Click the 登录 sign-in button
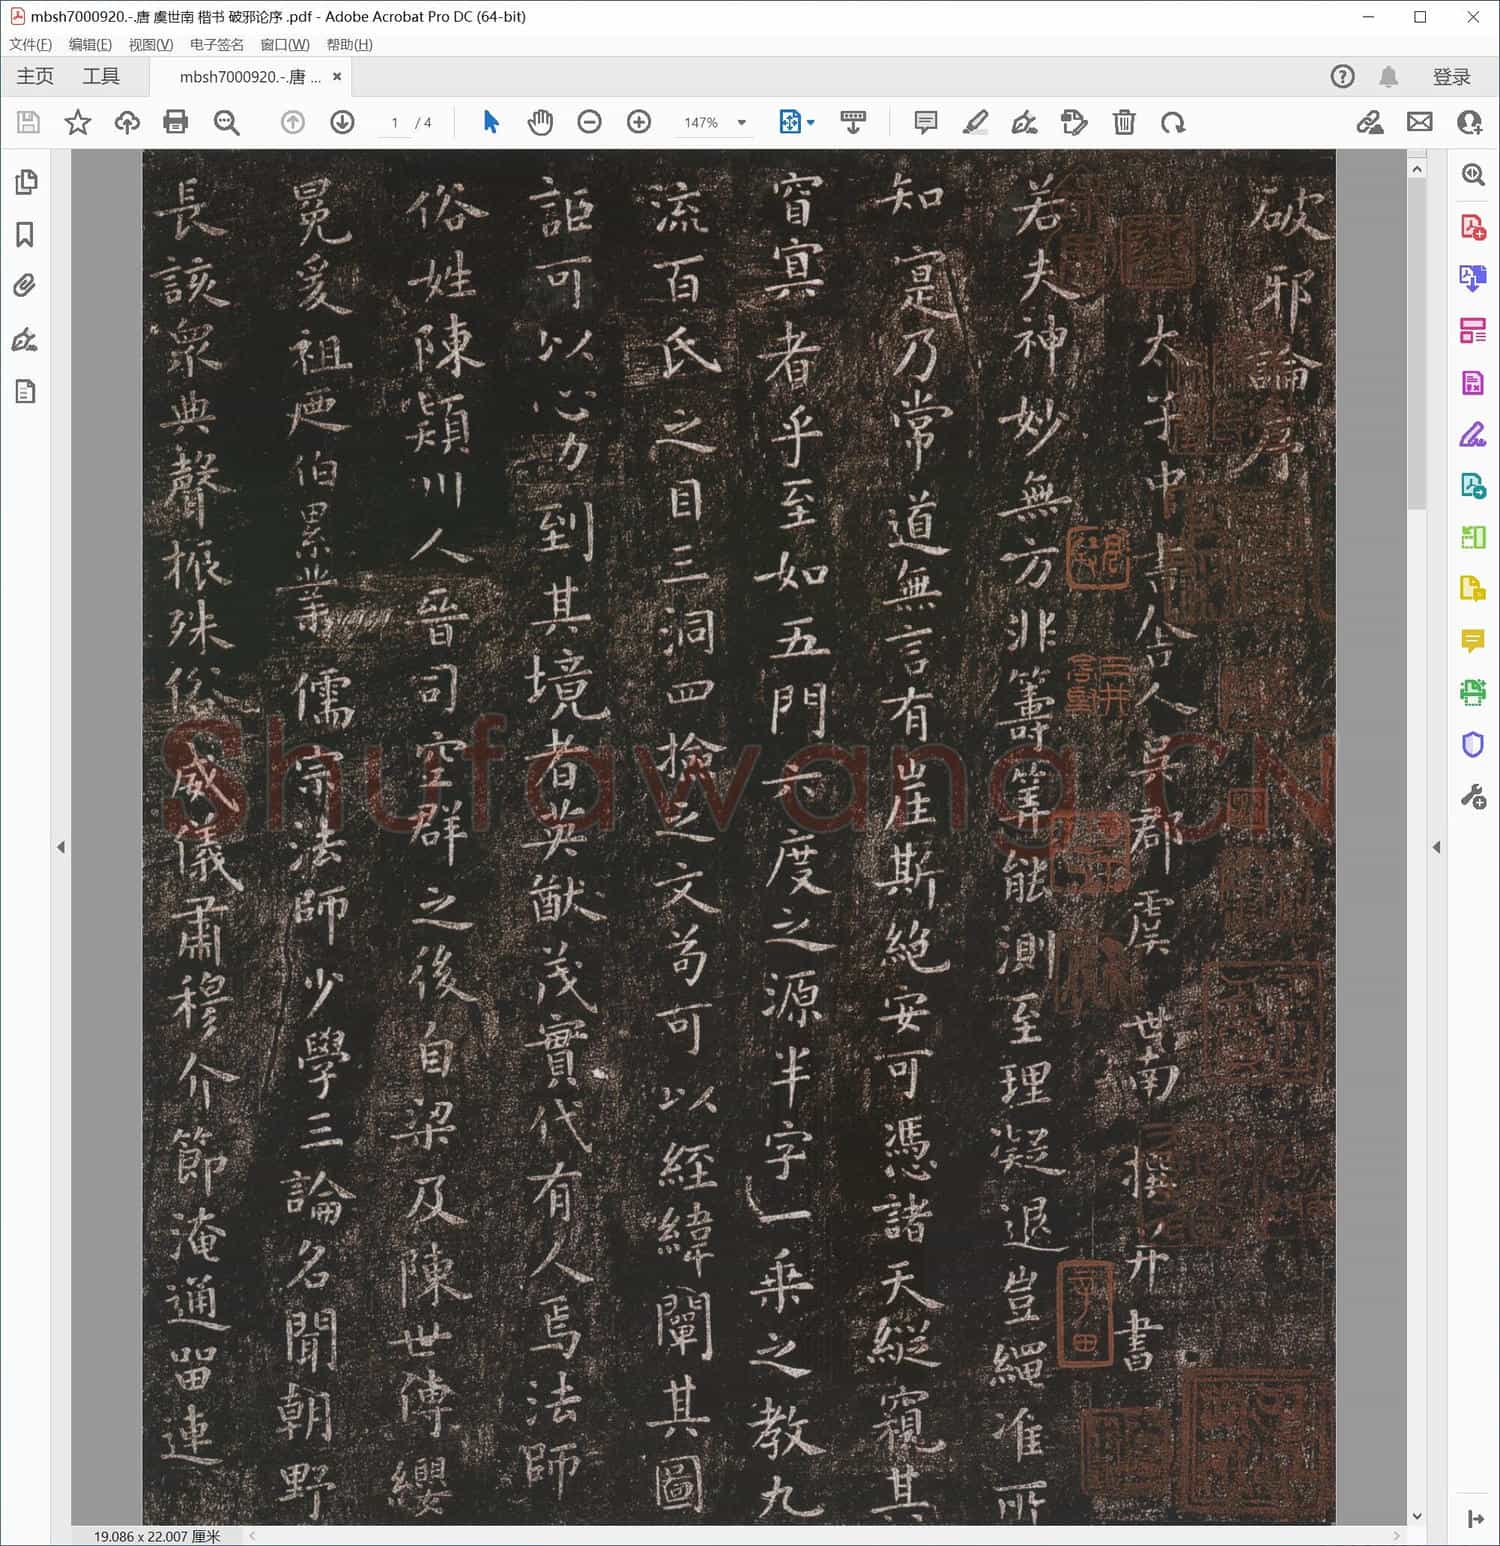The height and width of the screenshot is (1546, 1500). click(x=1451, y=77)
